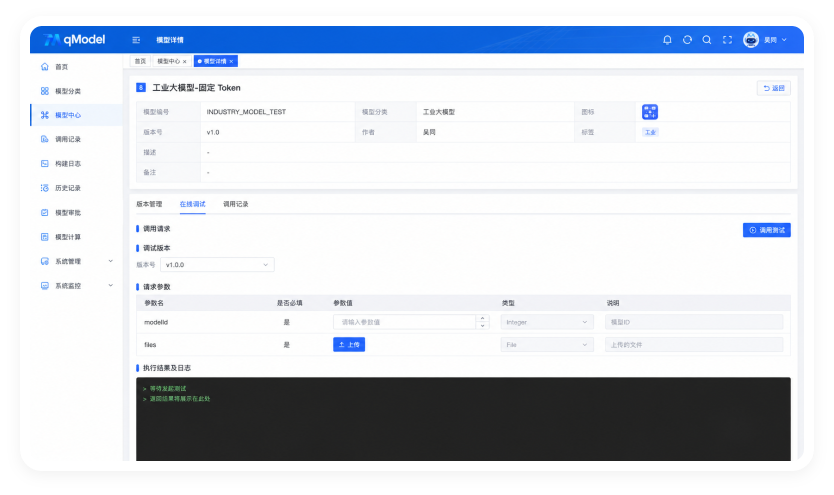The width and height of the screenshot is (834, 495).
Task: Open the 调用记录 tab beside 在线调试
Action: tap(236, 204)
